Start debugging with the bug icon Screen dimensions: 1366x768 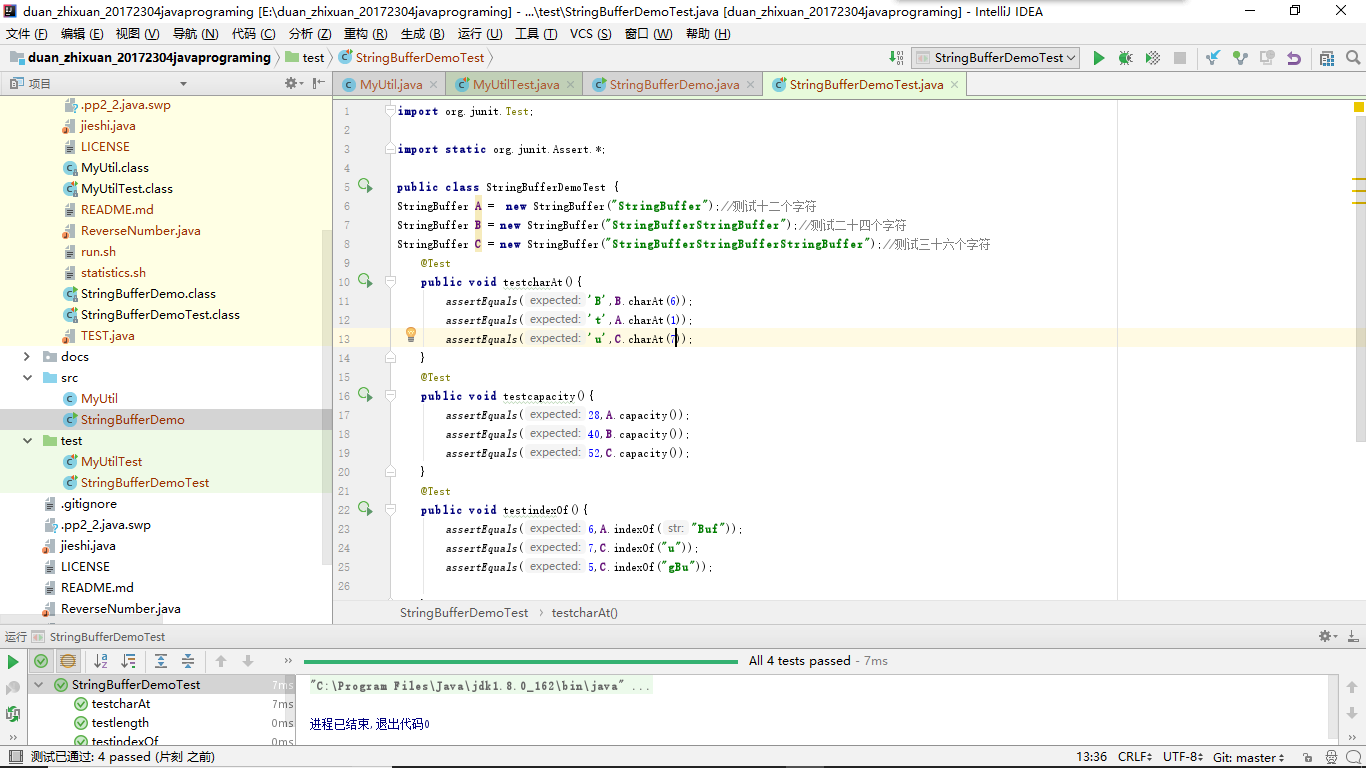click(x=1125, y=58)
